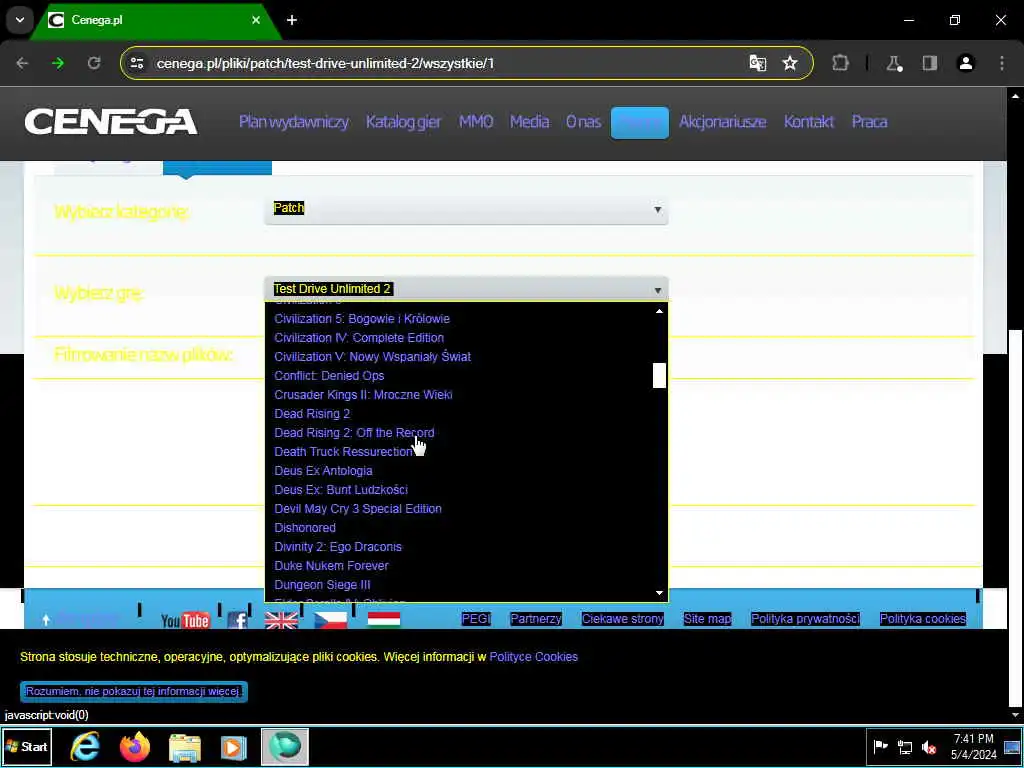Viewport: 1024px width, 768px height.
Task: Open Plan wydawniczy menu item
Action: pos(294,122)
